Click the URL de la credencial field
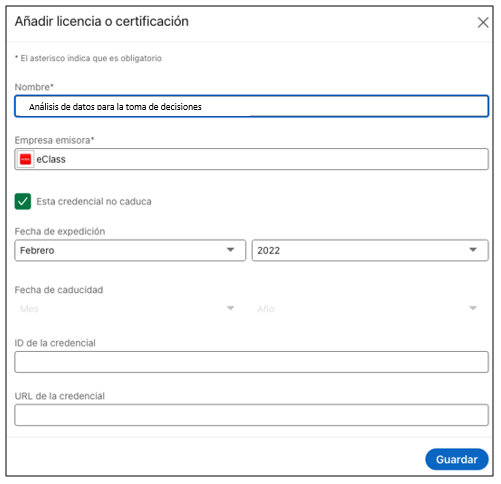Image resolution: width=501 pixels, height=484 pixels. tap(252, 415)
